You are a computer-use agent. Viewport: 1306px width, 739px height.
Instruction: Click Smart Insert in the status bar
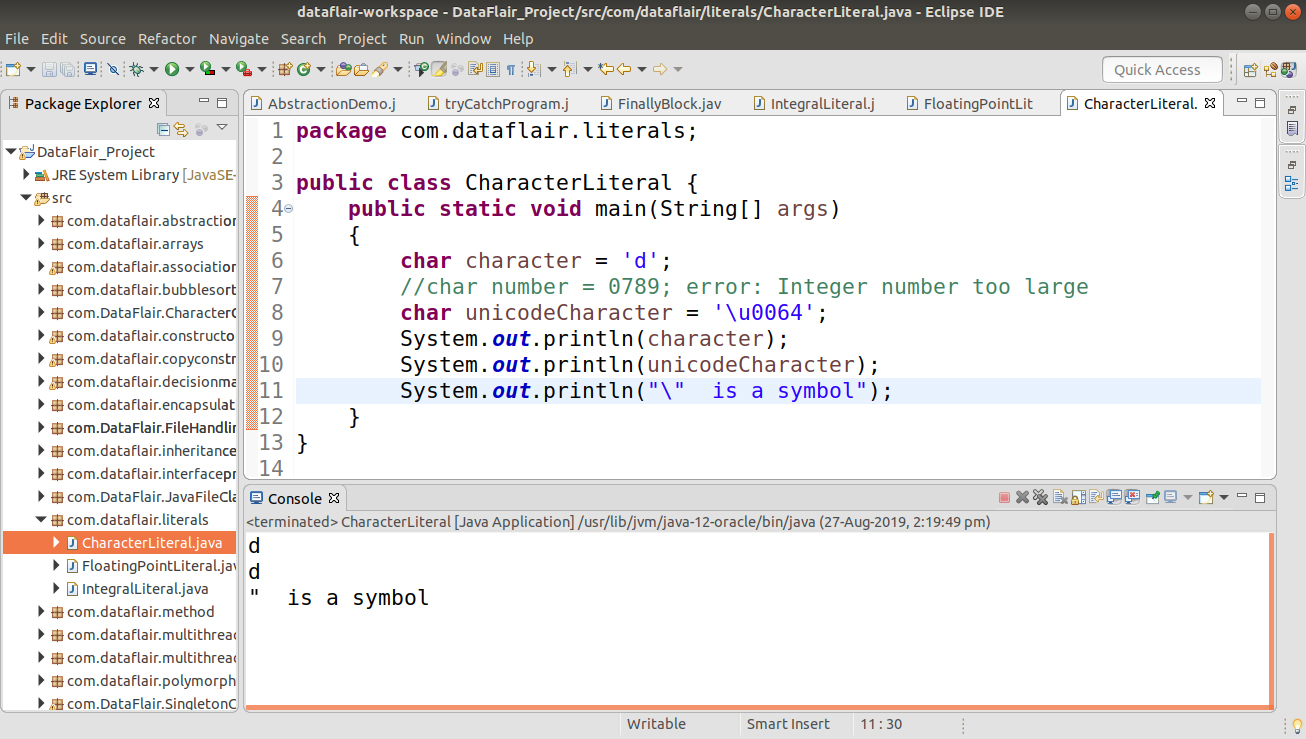[x=788, y=724]
